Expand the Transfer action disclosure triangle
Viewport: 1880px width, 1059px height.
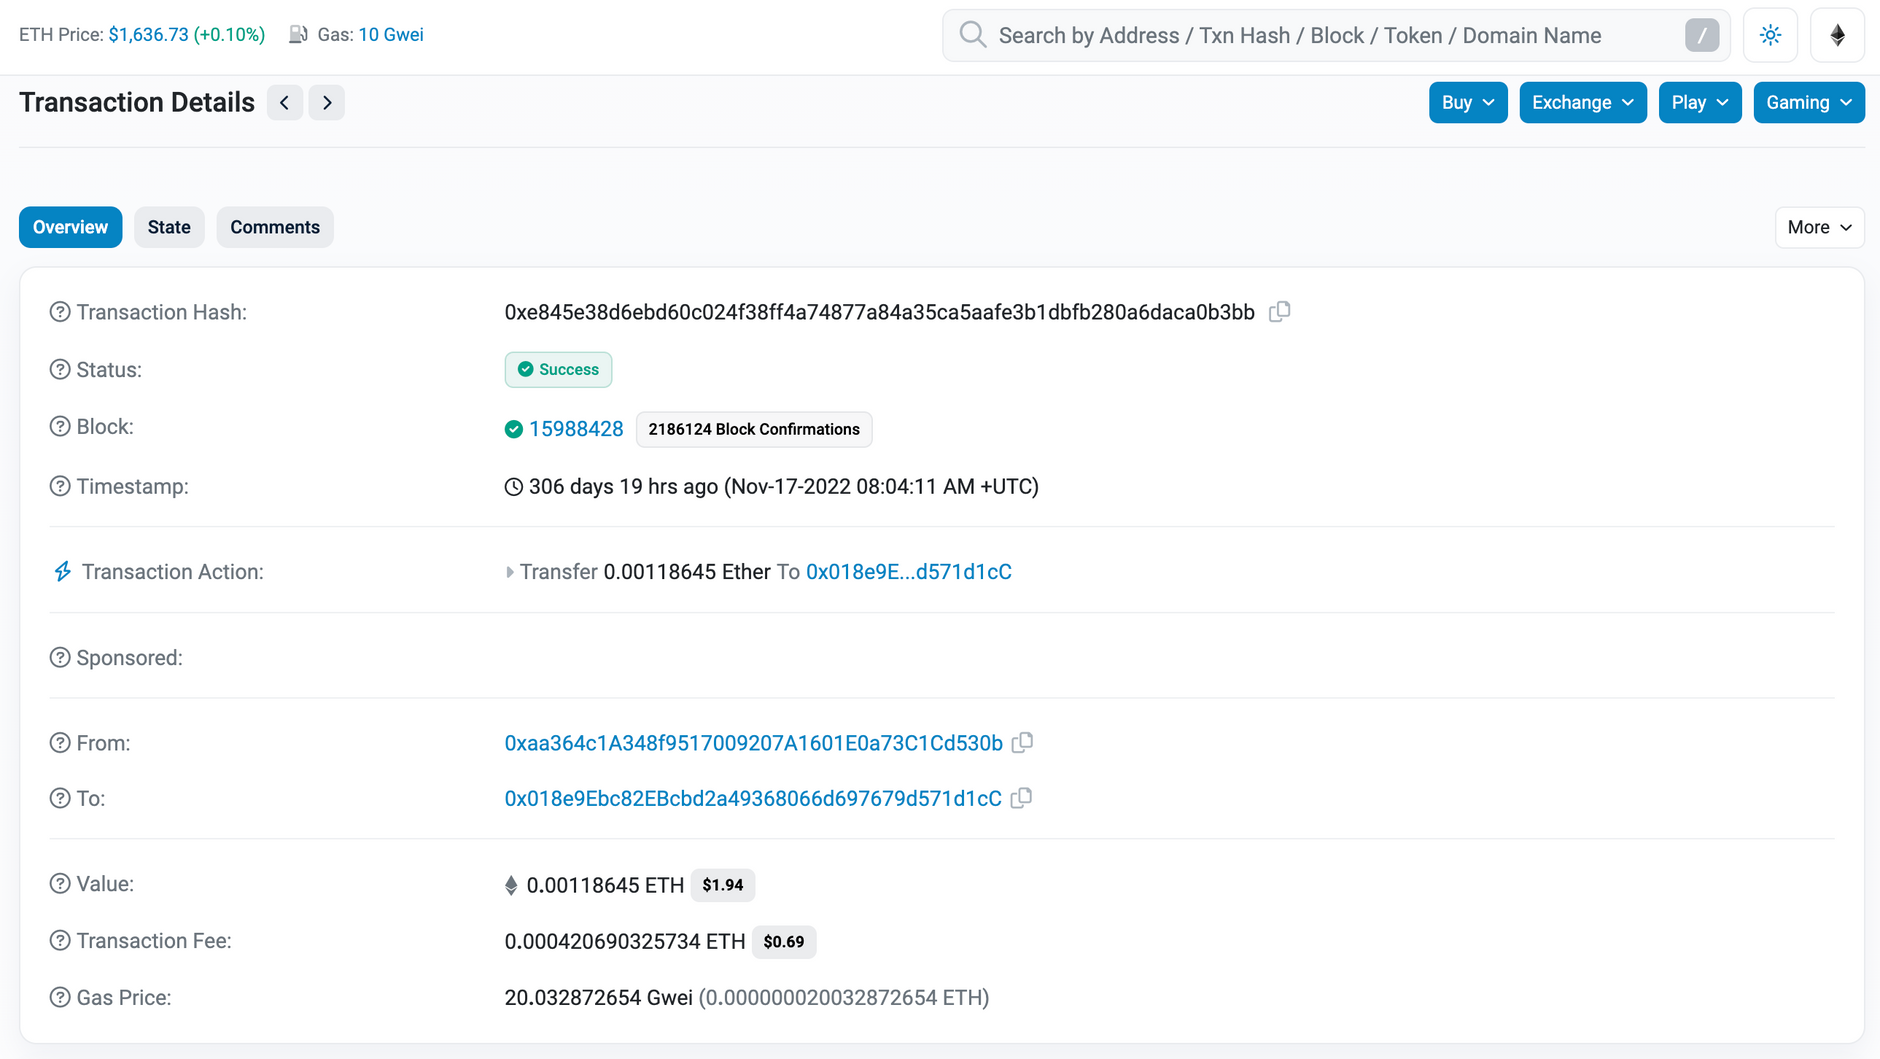[x=510, y=571]
